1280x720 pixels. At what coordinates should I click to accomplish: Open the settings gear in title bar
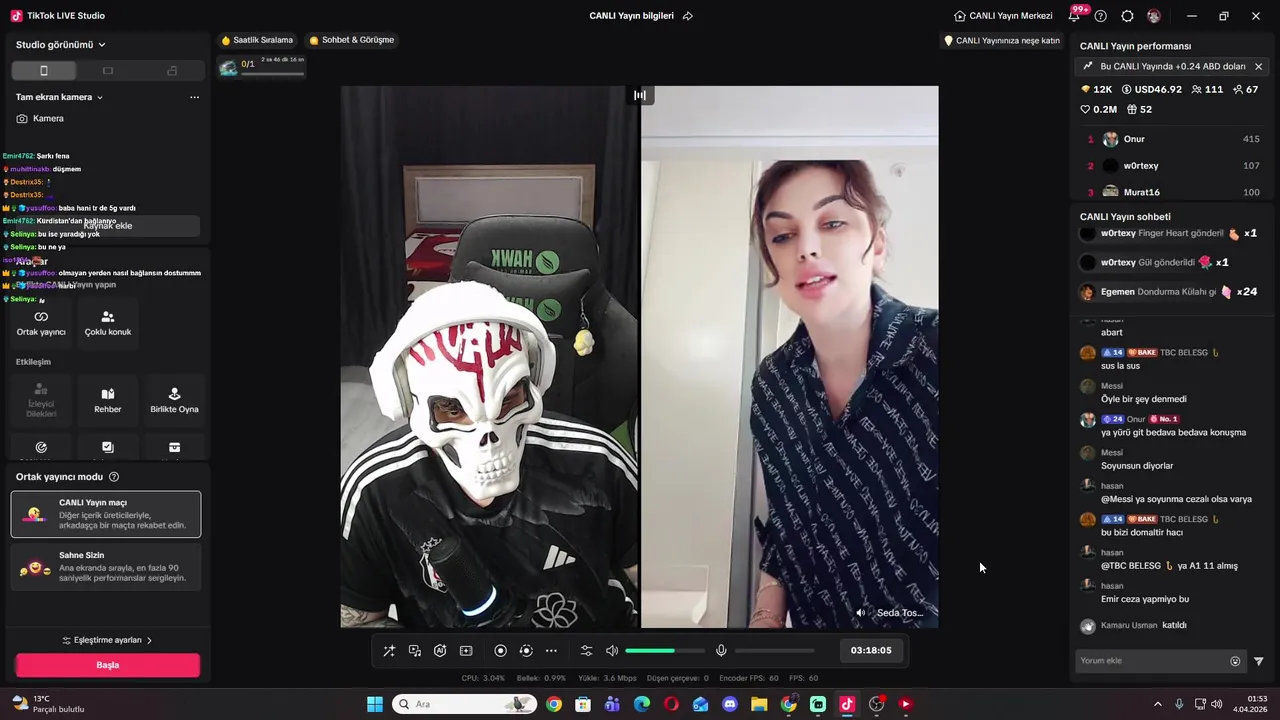(x=1128, y=16)
